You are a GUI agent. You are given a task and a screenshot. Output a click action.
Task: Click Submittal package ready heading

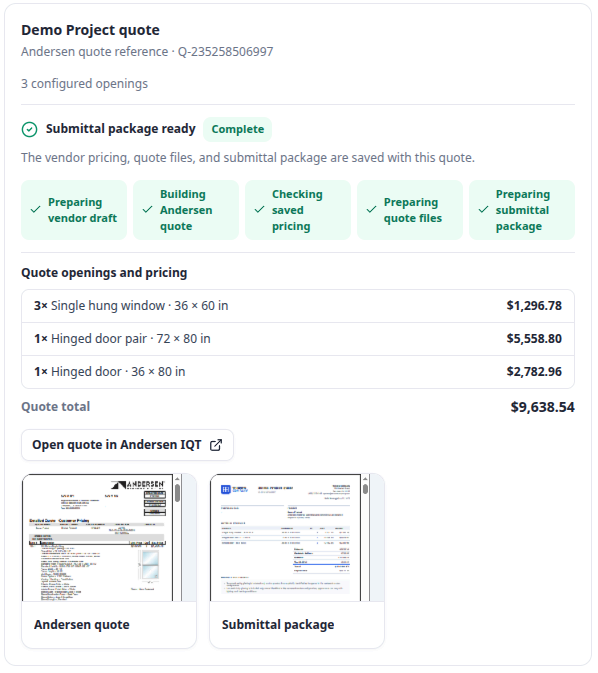[x=121, y=129]
